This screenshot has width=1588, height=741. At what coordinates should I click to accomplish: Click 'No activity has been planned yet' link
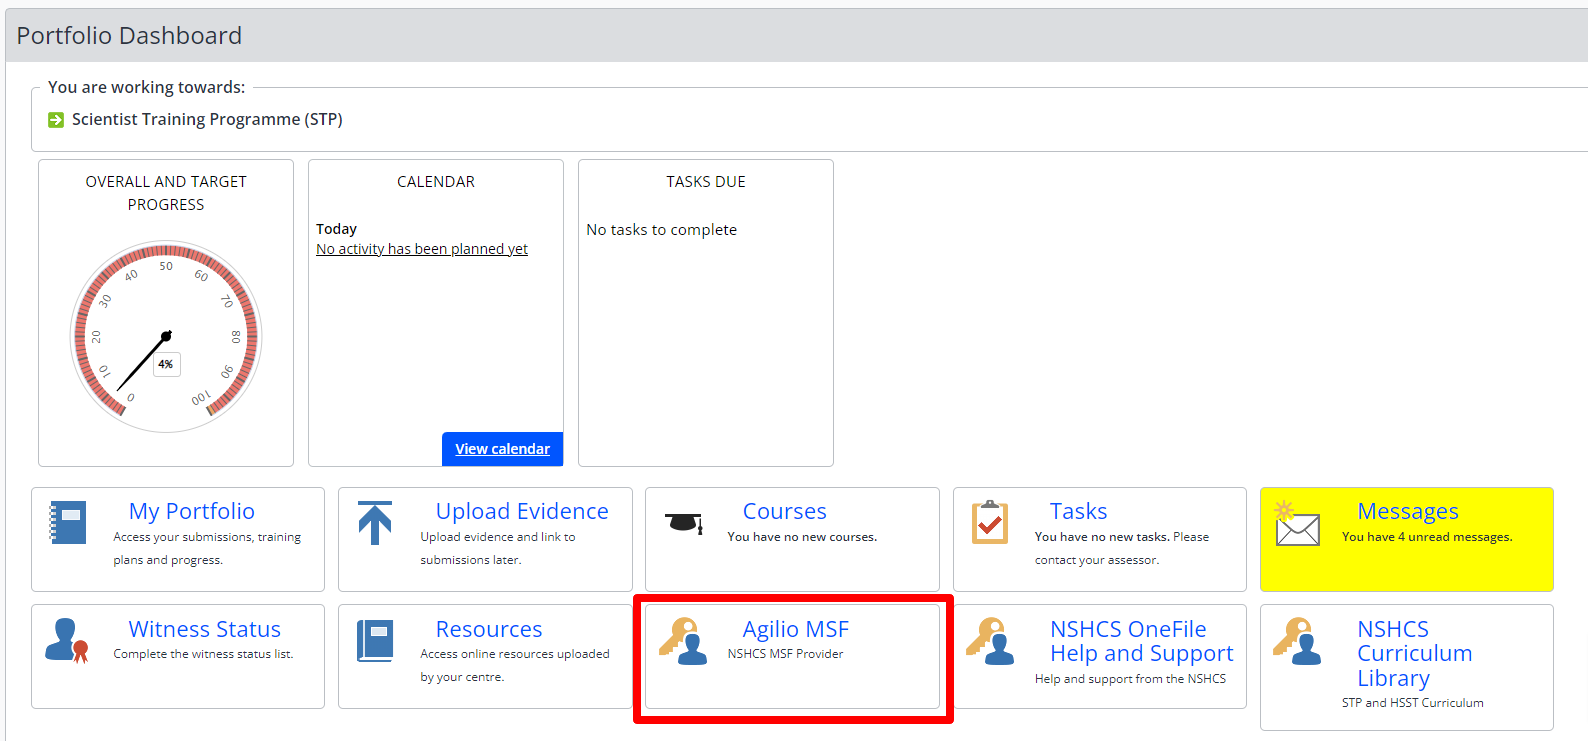(x=422, y=249)
